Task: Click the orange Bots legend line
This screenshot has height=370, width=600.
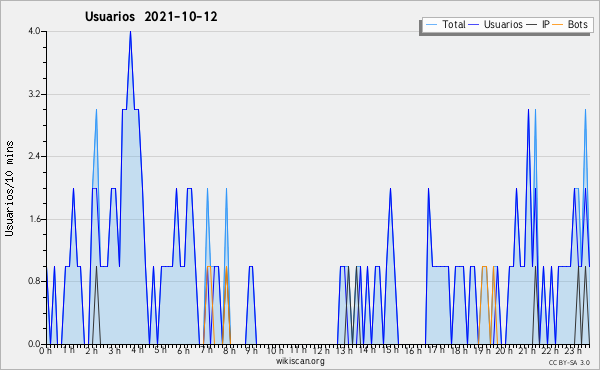Action: click(x=558, y=25)
